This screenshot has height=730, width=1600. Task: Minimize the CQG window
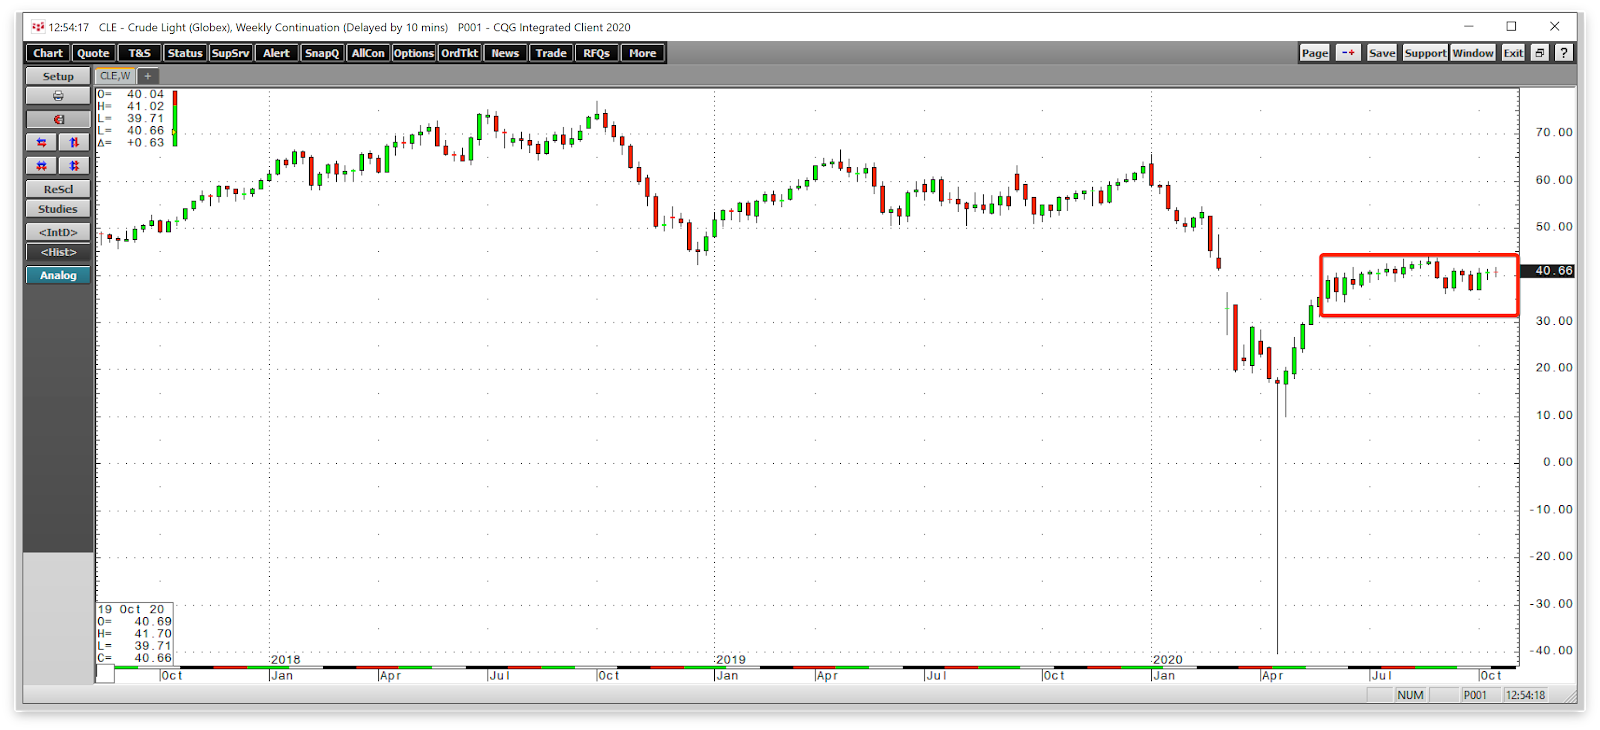click(1468, 26)
